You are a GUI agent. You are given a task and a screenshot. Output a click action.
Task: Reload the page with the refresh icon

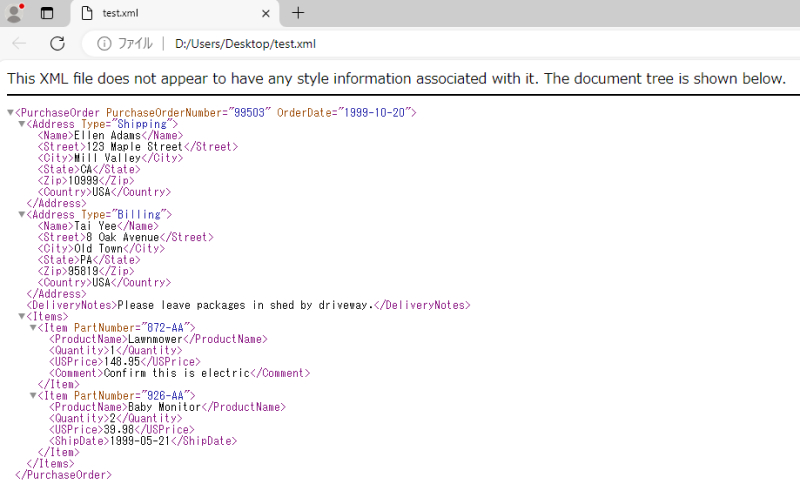pyautogui.click(x=57, y=43)
